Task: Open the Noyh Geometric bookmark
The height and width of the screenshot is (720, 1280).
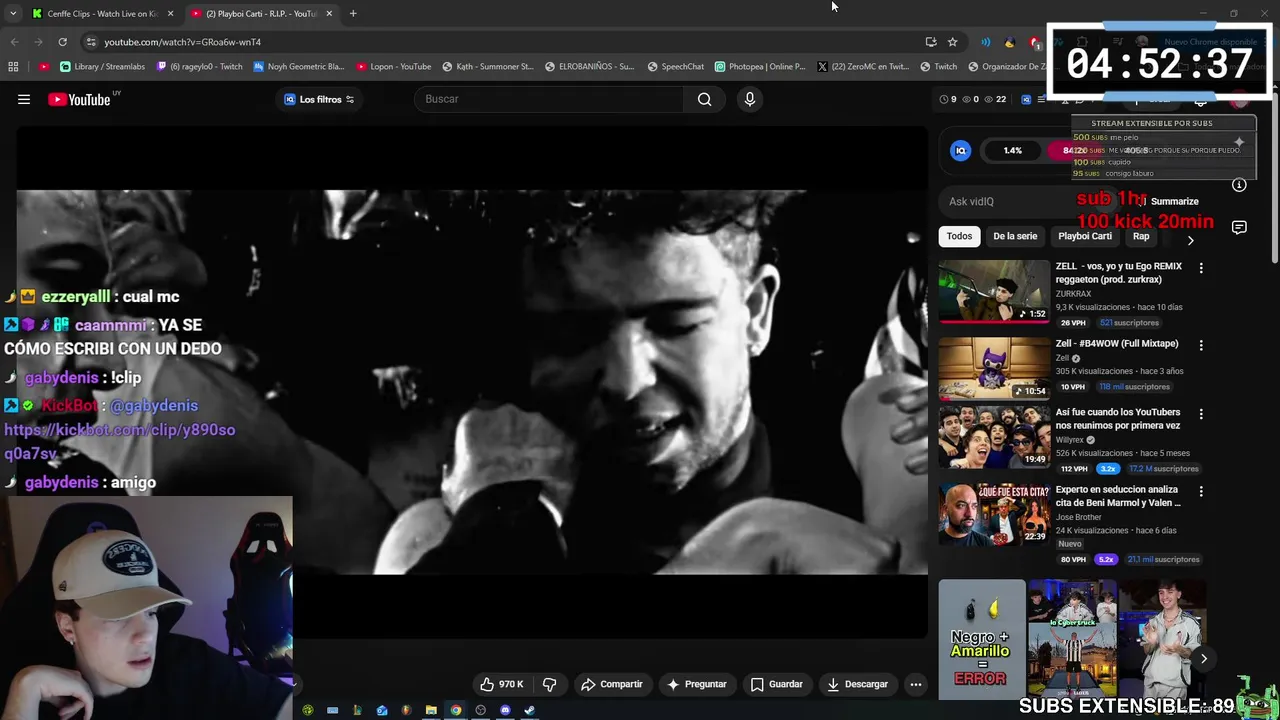Action: pos(299,67)
